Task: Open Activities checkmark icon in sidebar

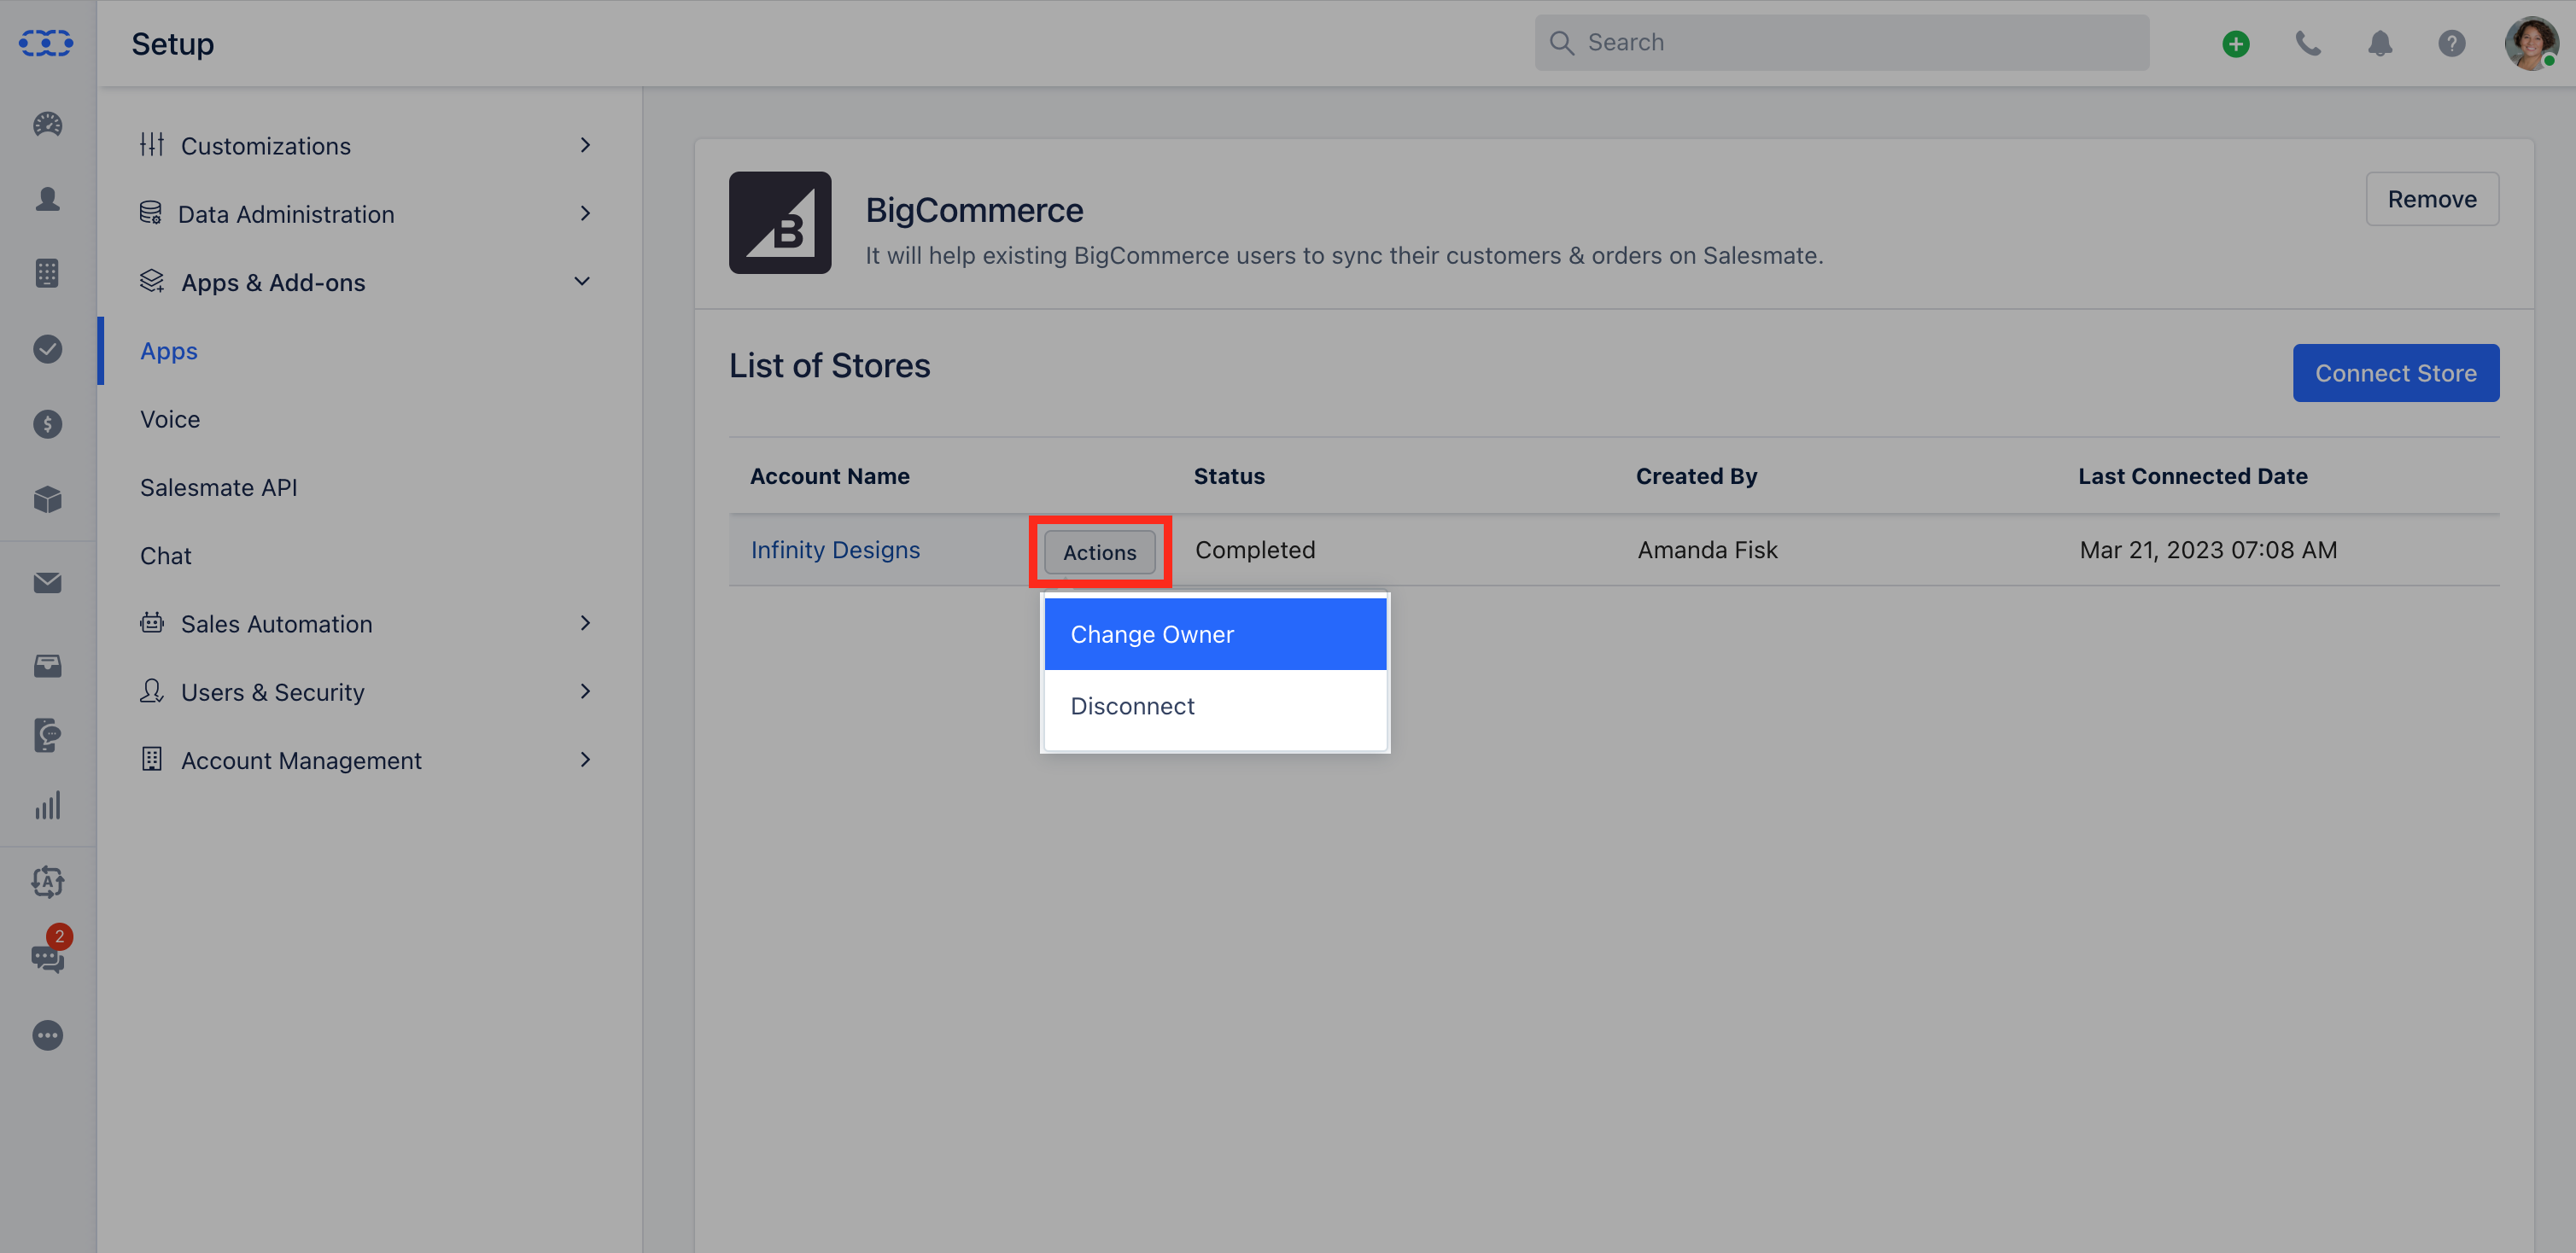Action: [x=47, y=349]
